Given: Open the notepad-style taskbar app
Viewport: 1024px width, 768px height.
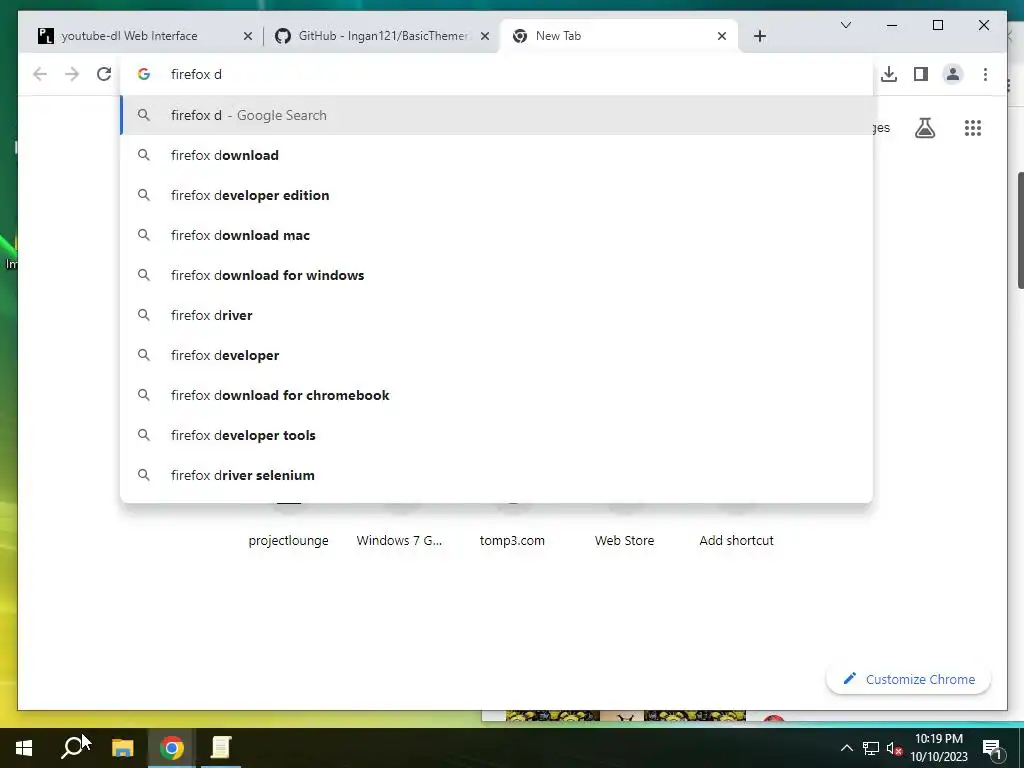Looking at the screenshot, I should 221,748.
